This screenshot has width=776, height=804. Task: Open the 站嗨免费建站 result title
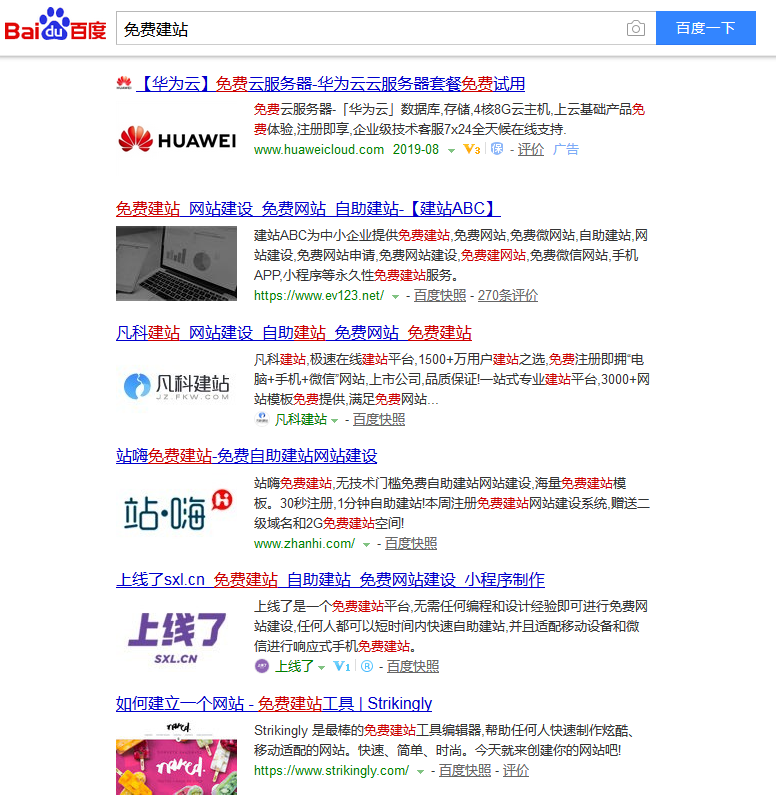[246, 456]
